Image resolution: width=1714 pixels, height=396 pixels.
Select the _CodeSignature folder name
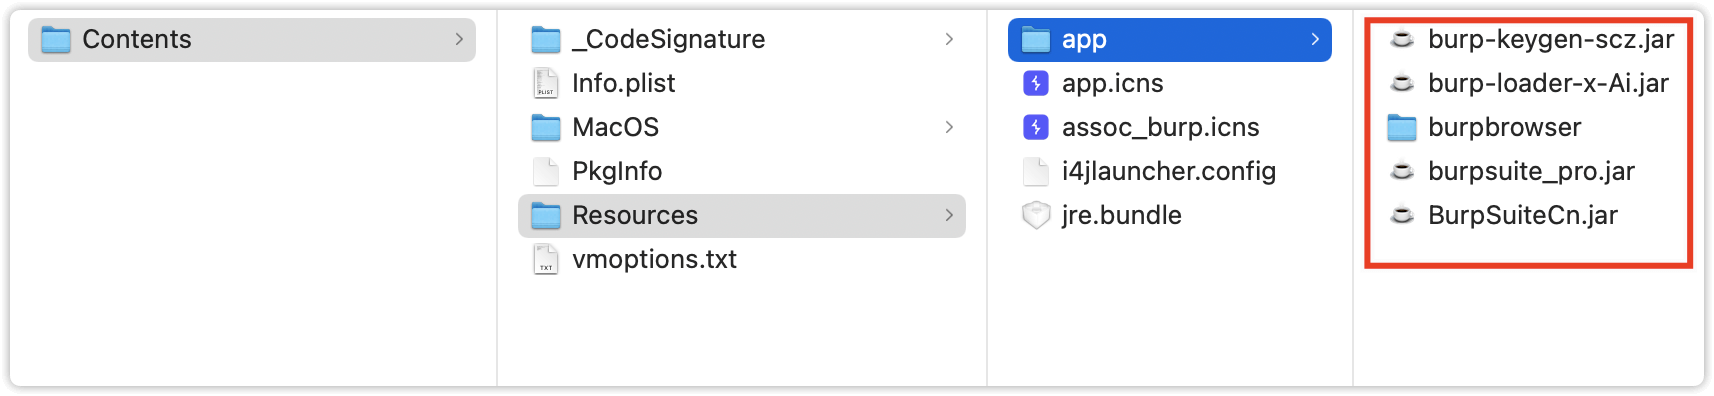(668, 39)
